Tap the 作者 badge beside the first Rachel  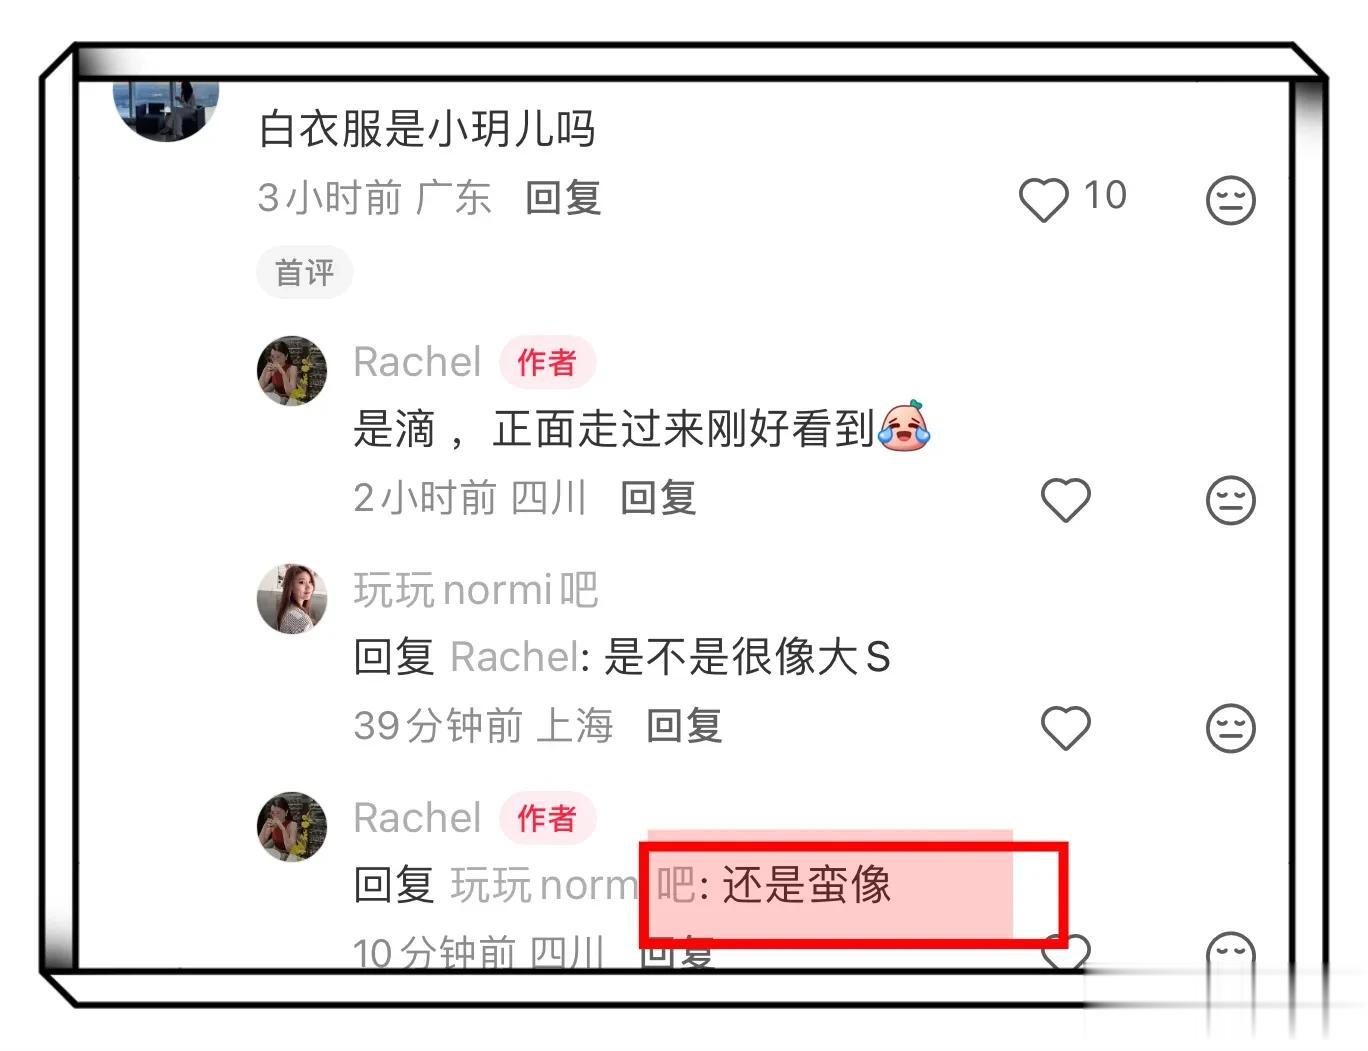click(x=547, y=362)
